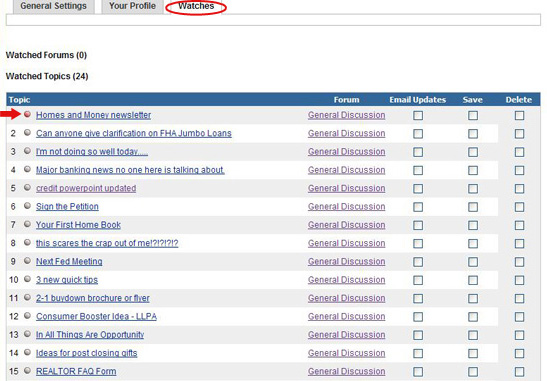Open Can anyone give clarification on FHA Jumbo Loans
547x381 pixels.
coord(134,133)
